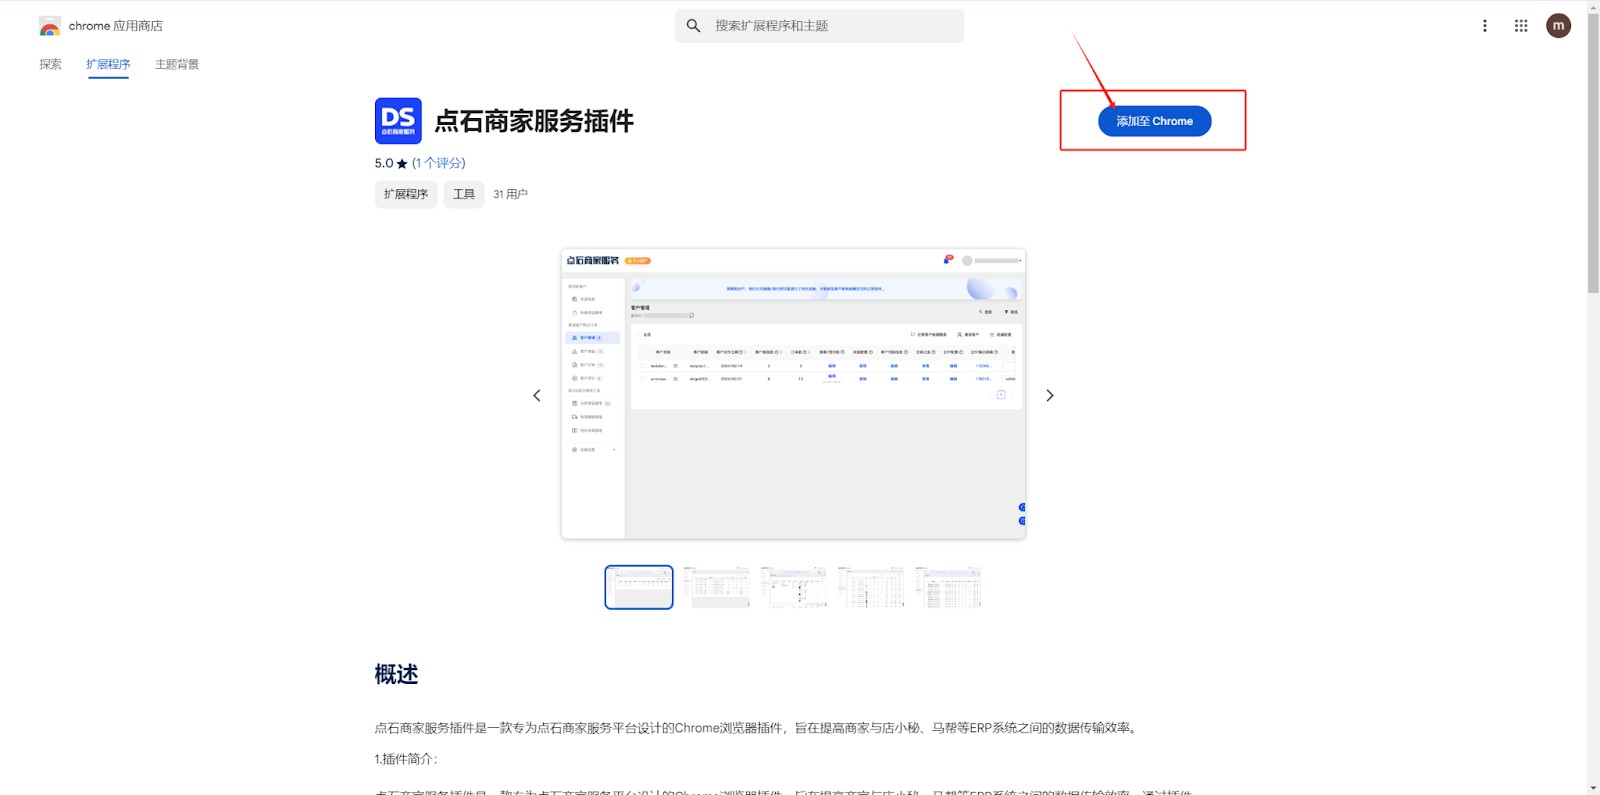Select the third screenshot thumbnail
Screen dimensions: 1600x795
point(794,587)
